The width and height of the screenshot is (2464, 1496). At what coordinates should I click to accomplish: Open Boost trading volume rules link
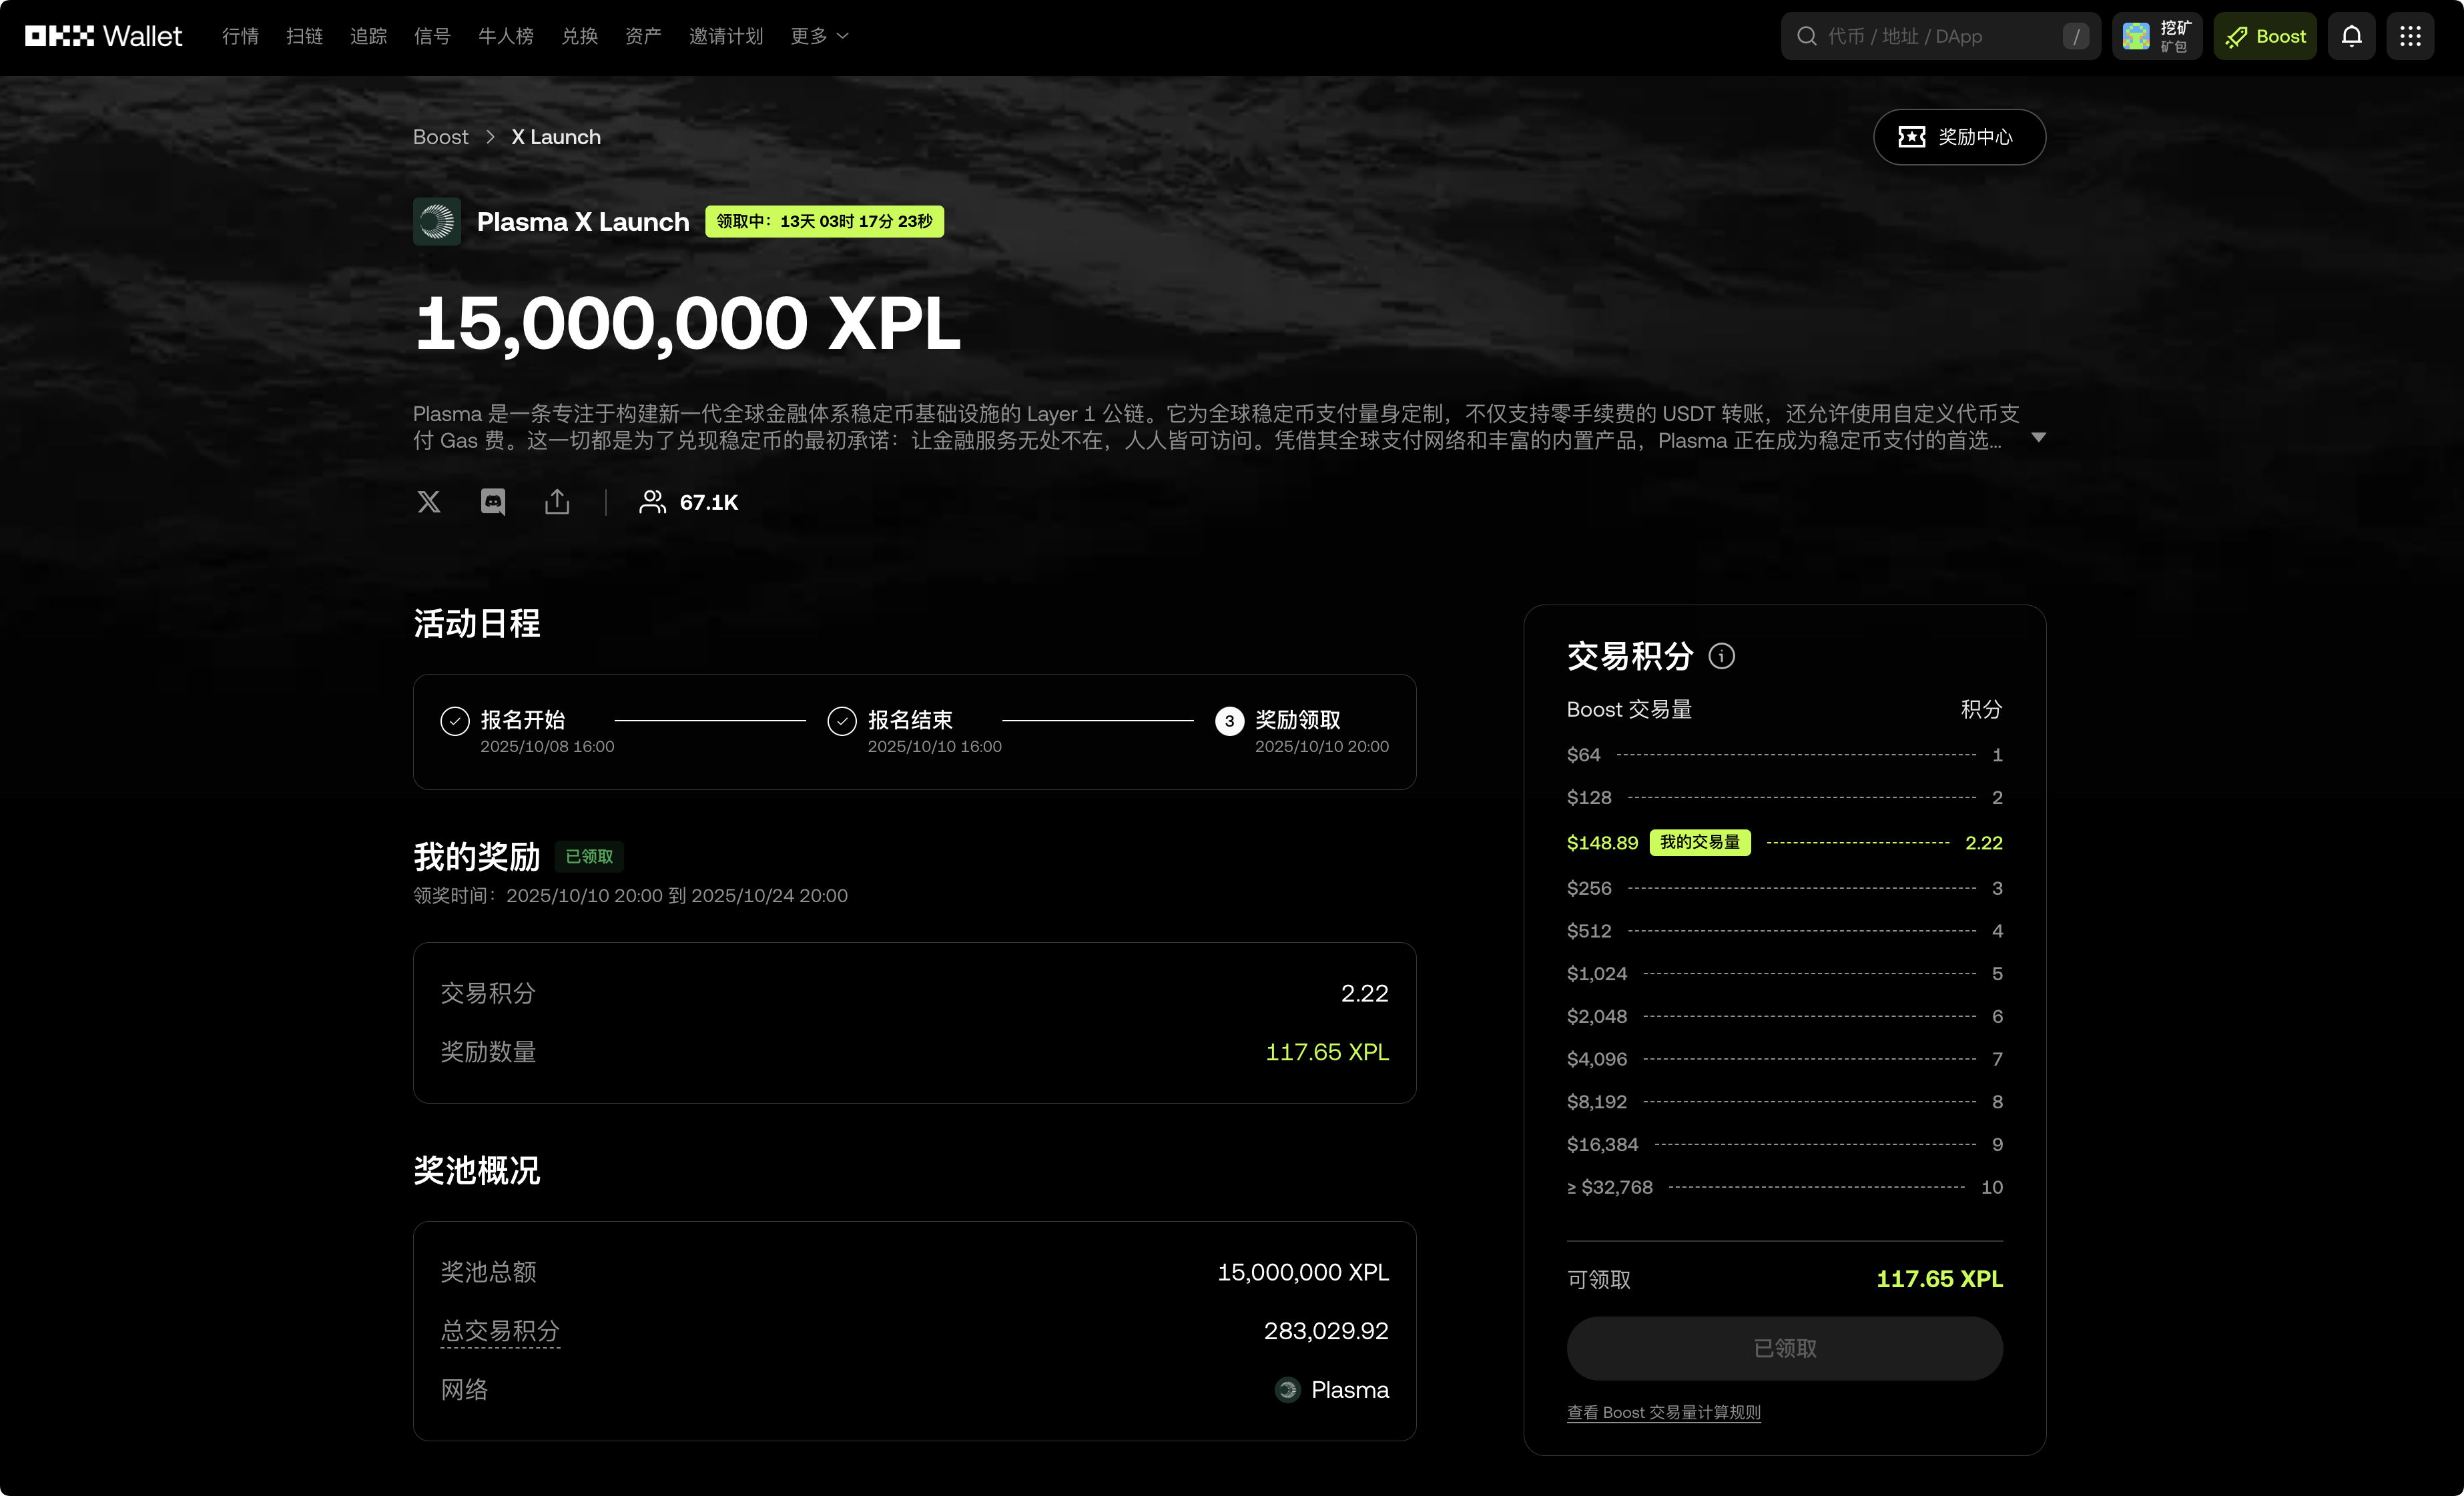tap(1663, 1412)
